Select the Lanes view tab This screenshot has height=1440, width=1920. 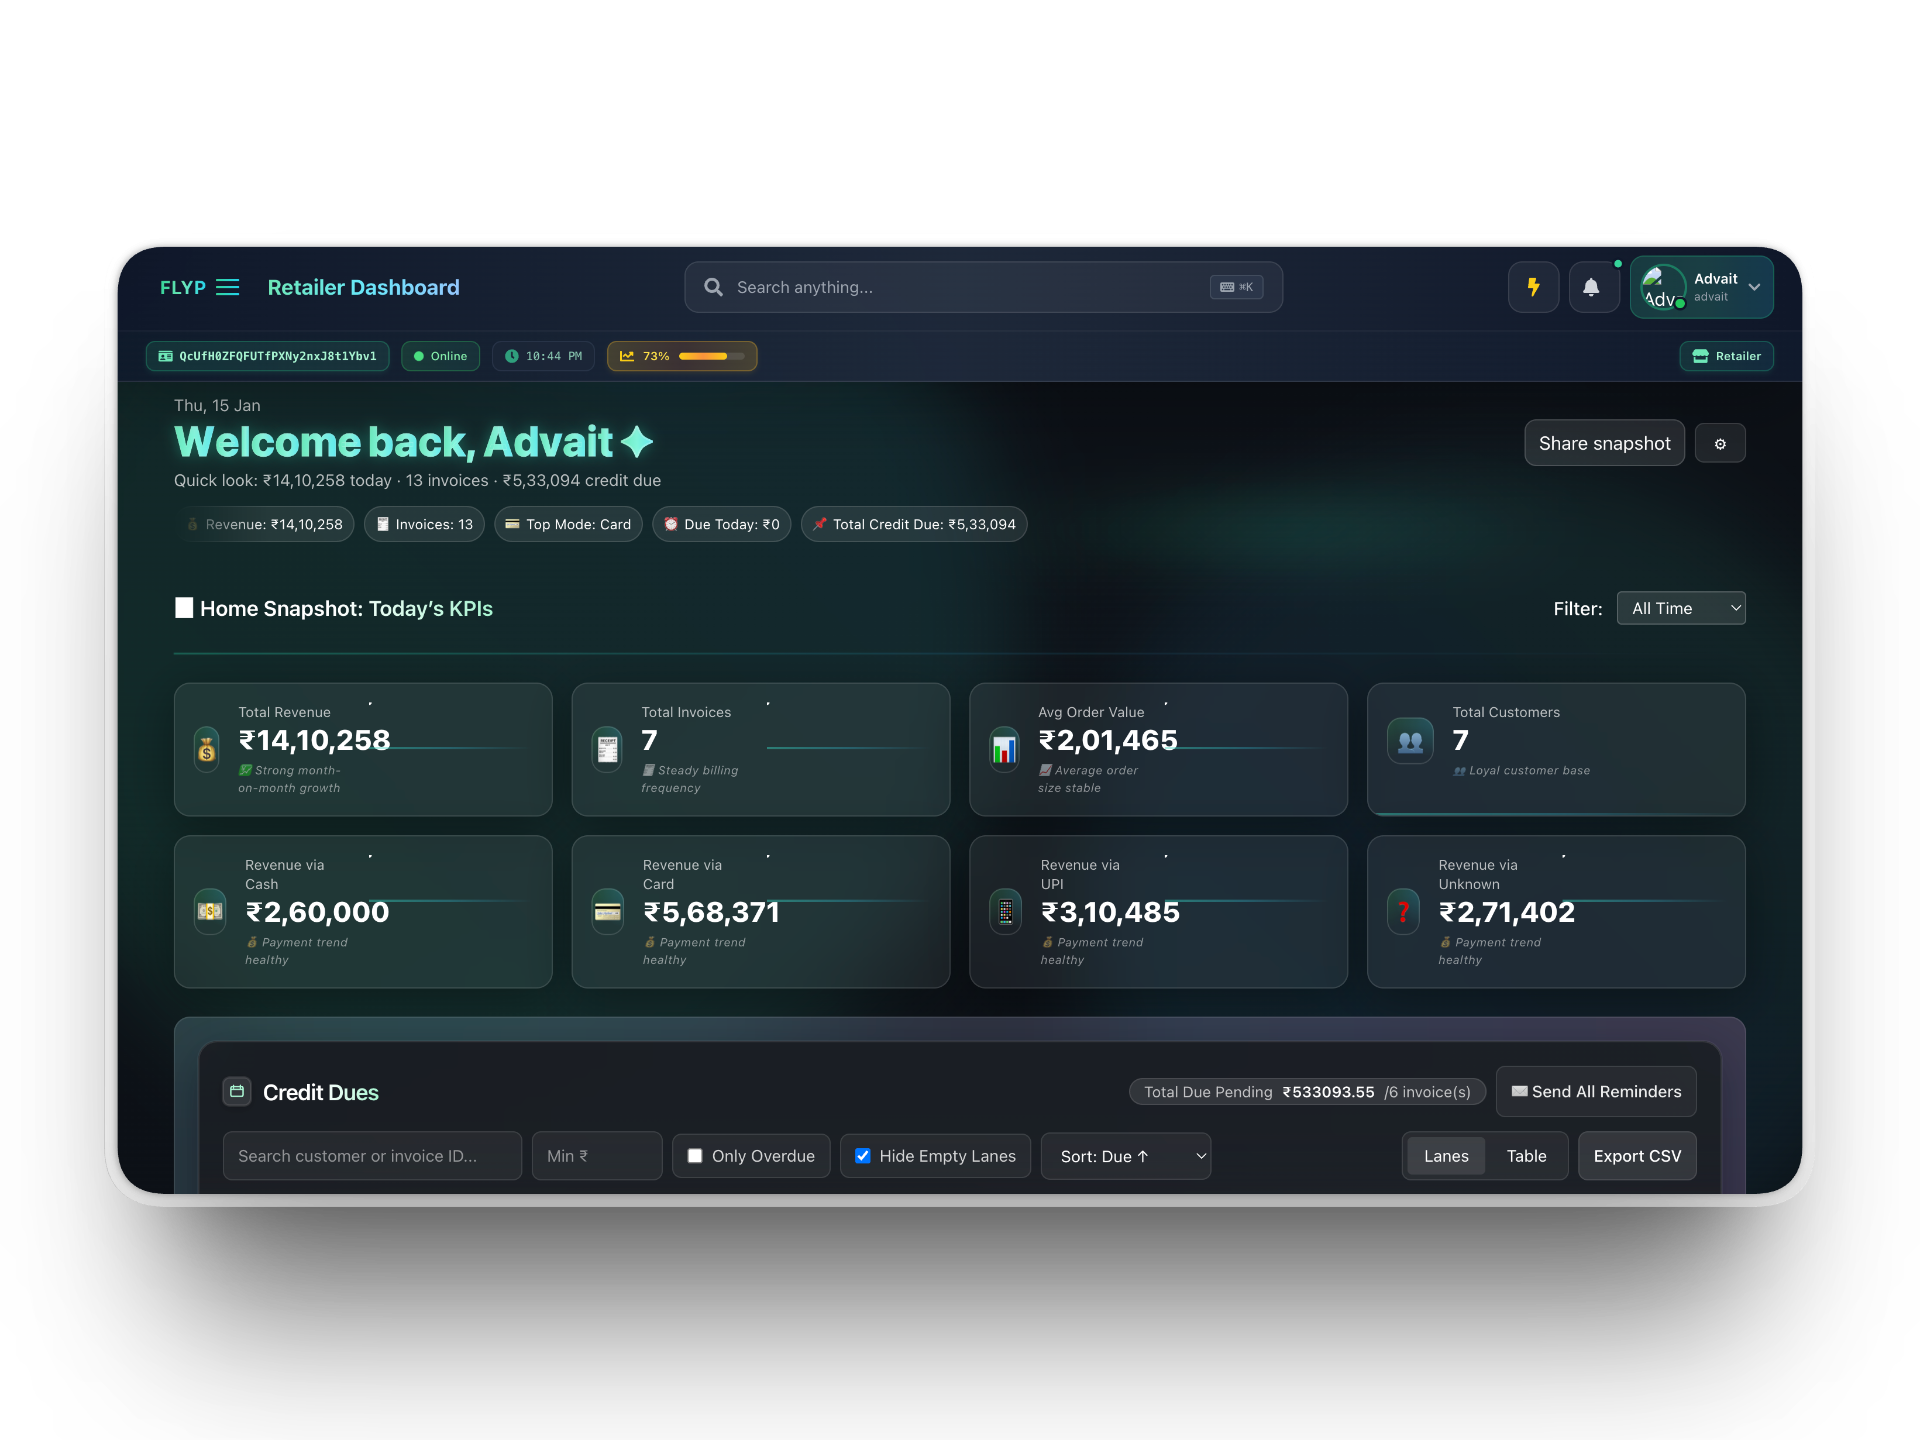point(1446,1156)
